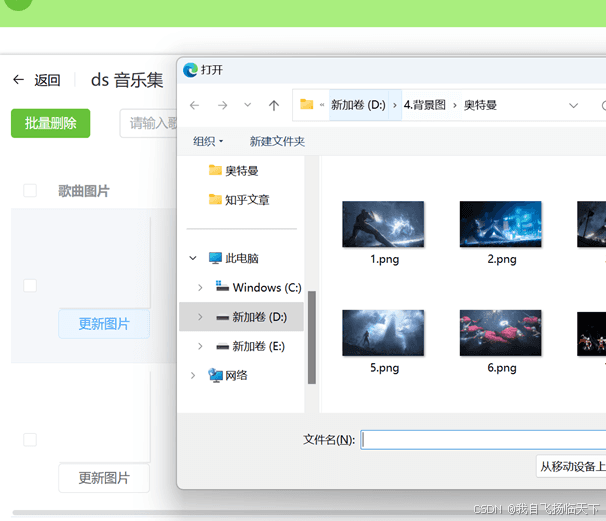Click the 6.png file name label
Screen dimensions: 606x521
(x=502, y=368)
